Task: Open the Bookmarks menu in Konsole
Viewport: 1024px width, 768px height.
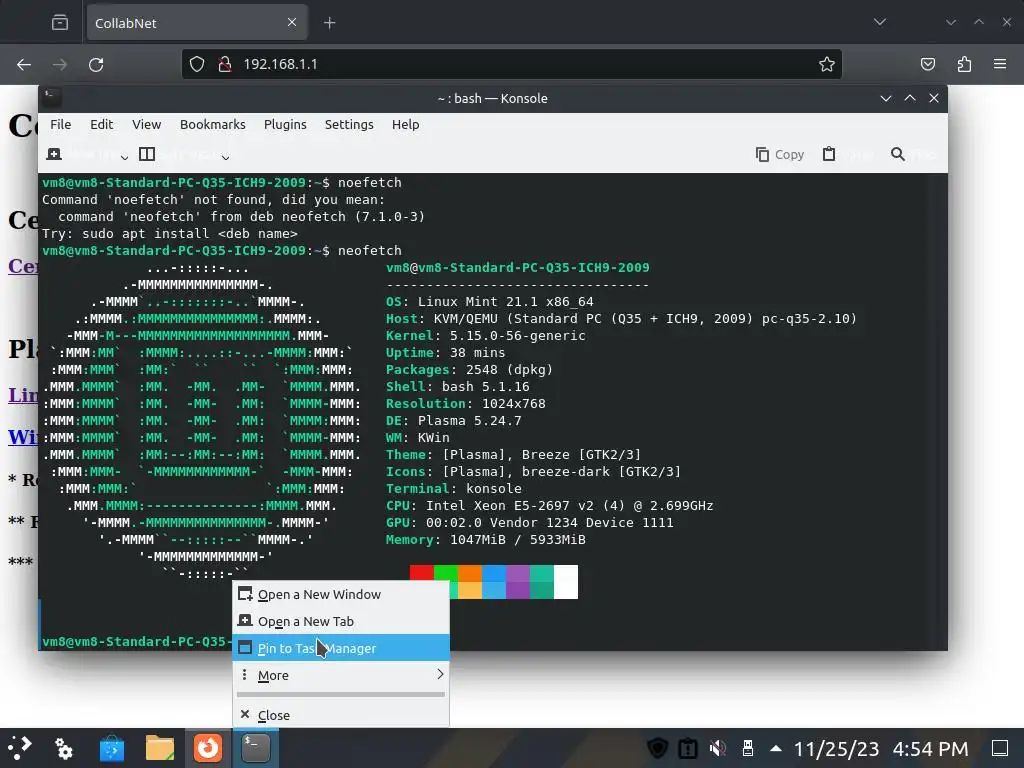Action: pos(213,124)
